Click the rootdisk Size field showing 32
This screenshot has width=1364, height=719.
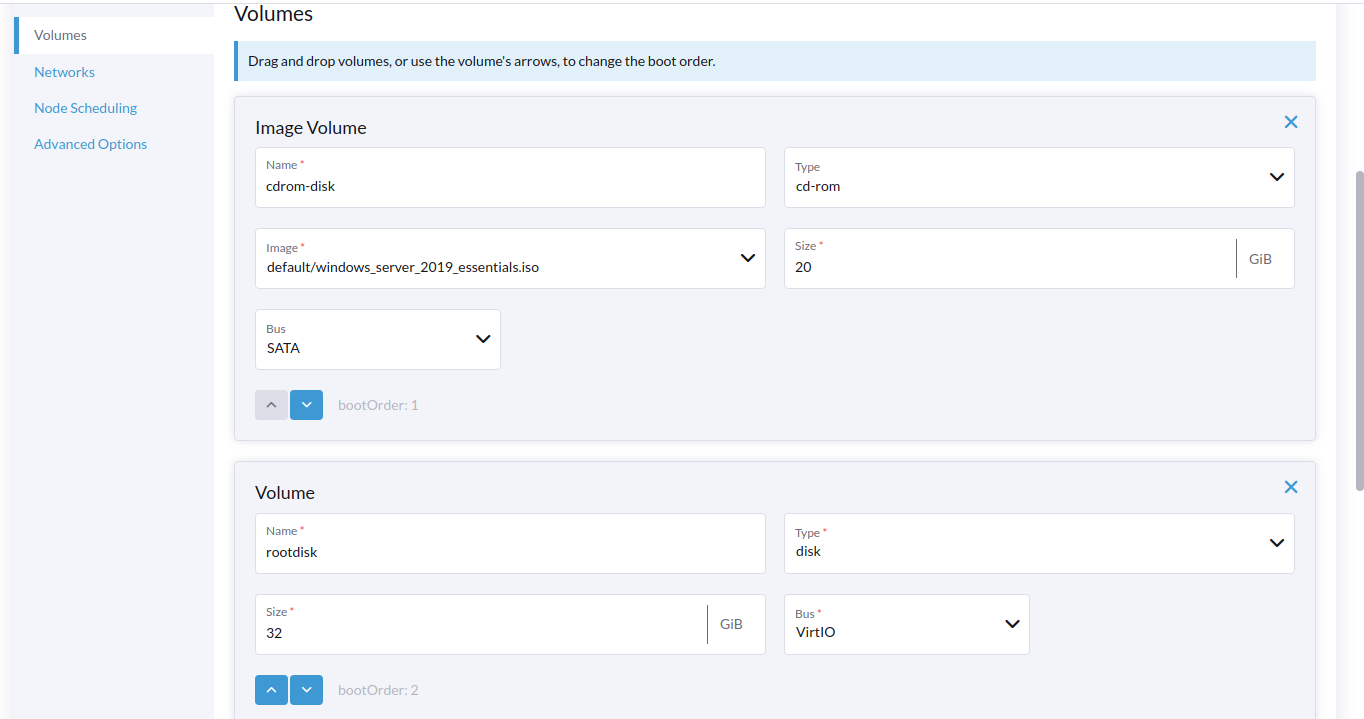click(481, 625)
